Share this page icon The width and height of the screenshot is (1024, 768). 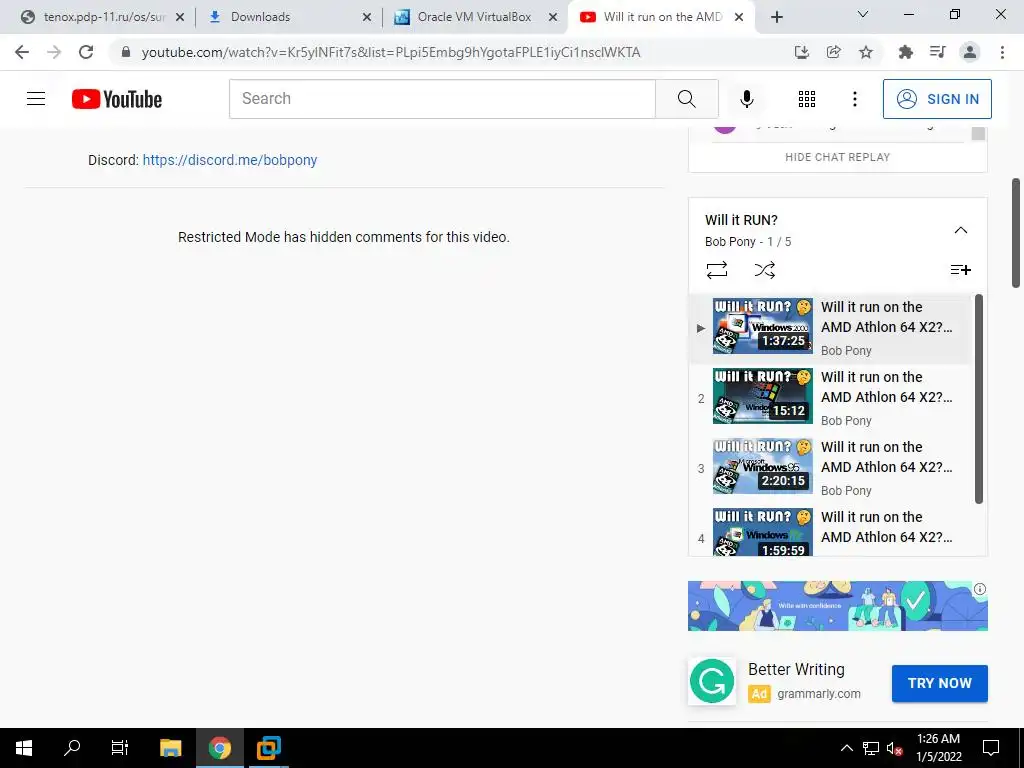pyautogui.click(x=833, y=52)
